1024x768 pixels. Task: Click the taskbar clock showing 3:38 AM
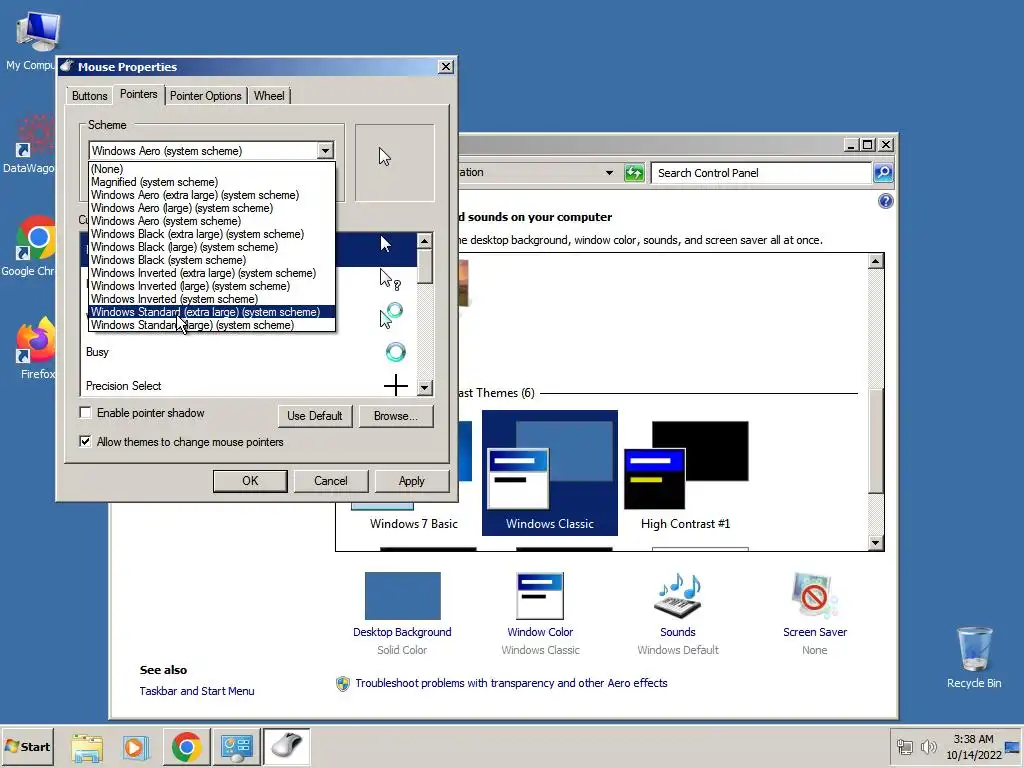pos(973,746)
